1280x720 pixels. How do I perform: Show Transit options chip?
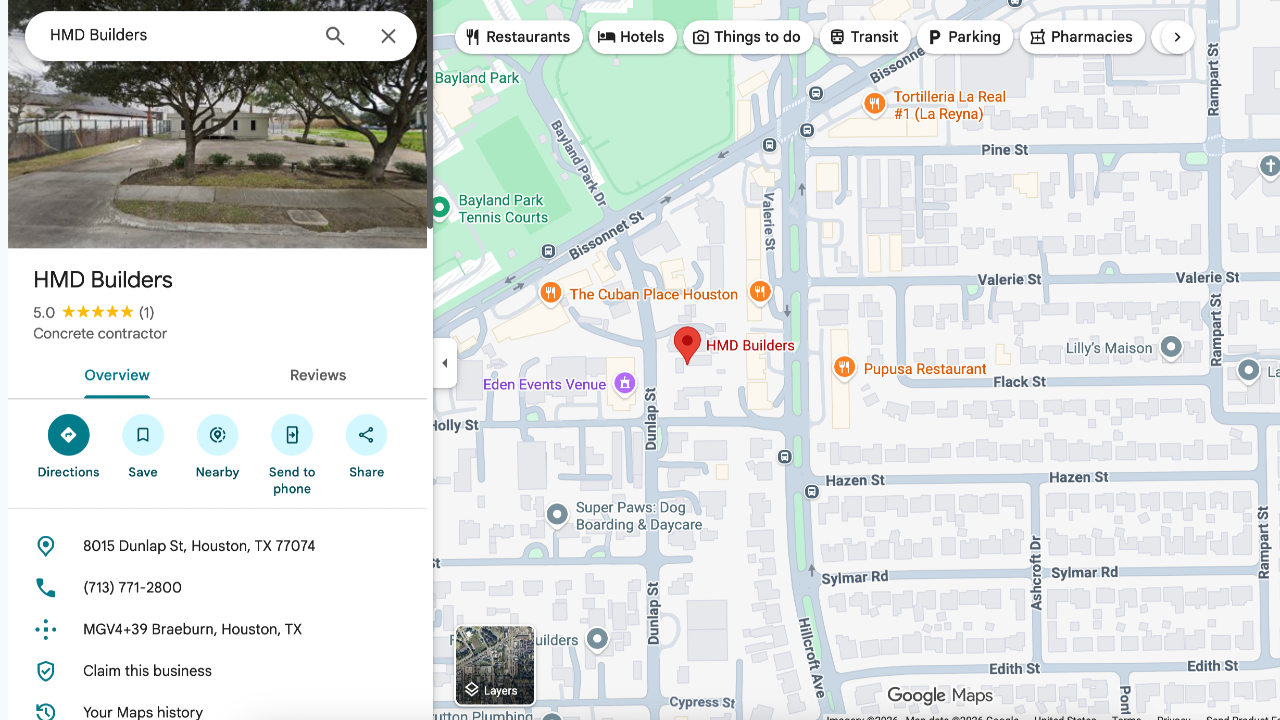click(x=864, y=37)
